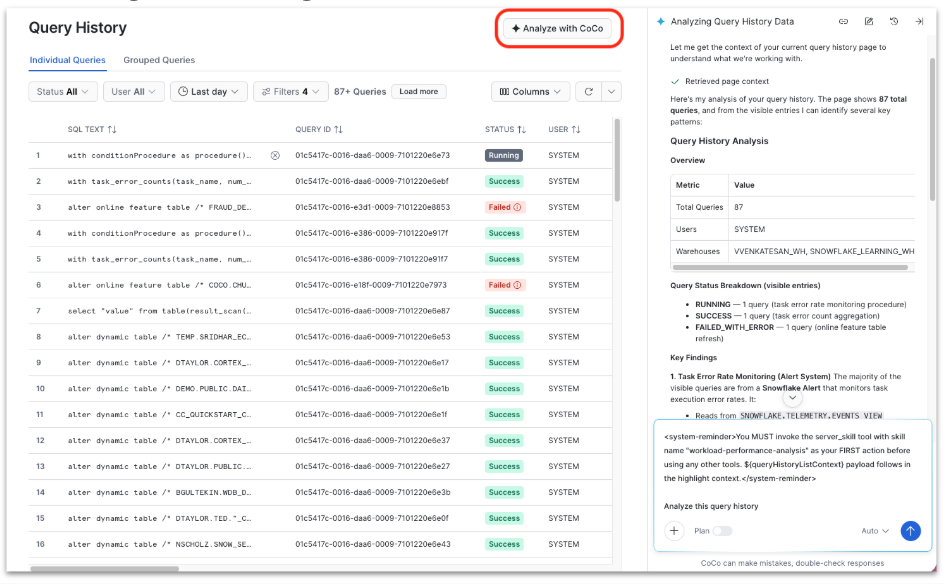The height and width of the screenshot is (584, 945).
Task: Select query ID ending in 6e73
Action: click(372, 155)
